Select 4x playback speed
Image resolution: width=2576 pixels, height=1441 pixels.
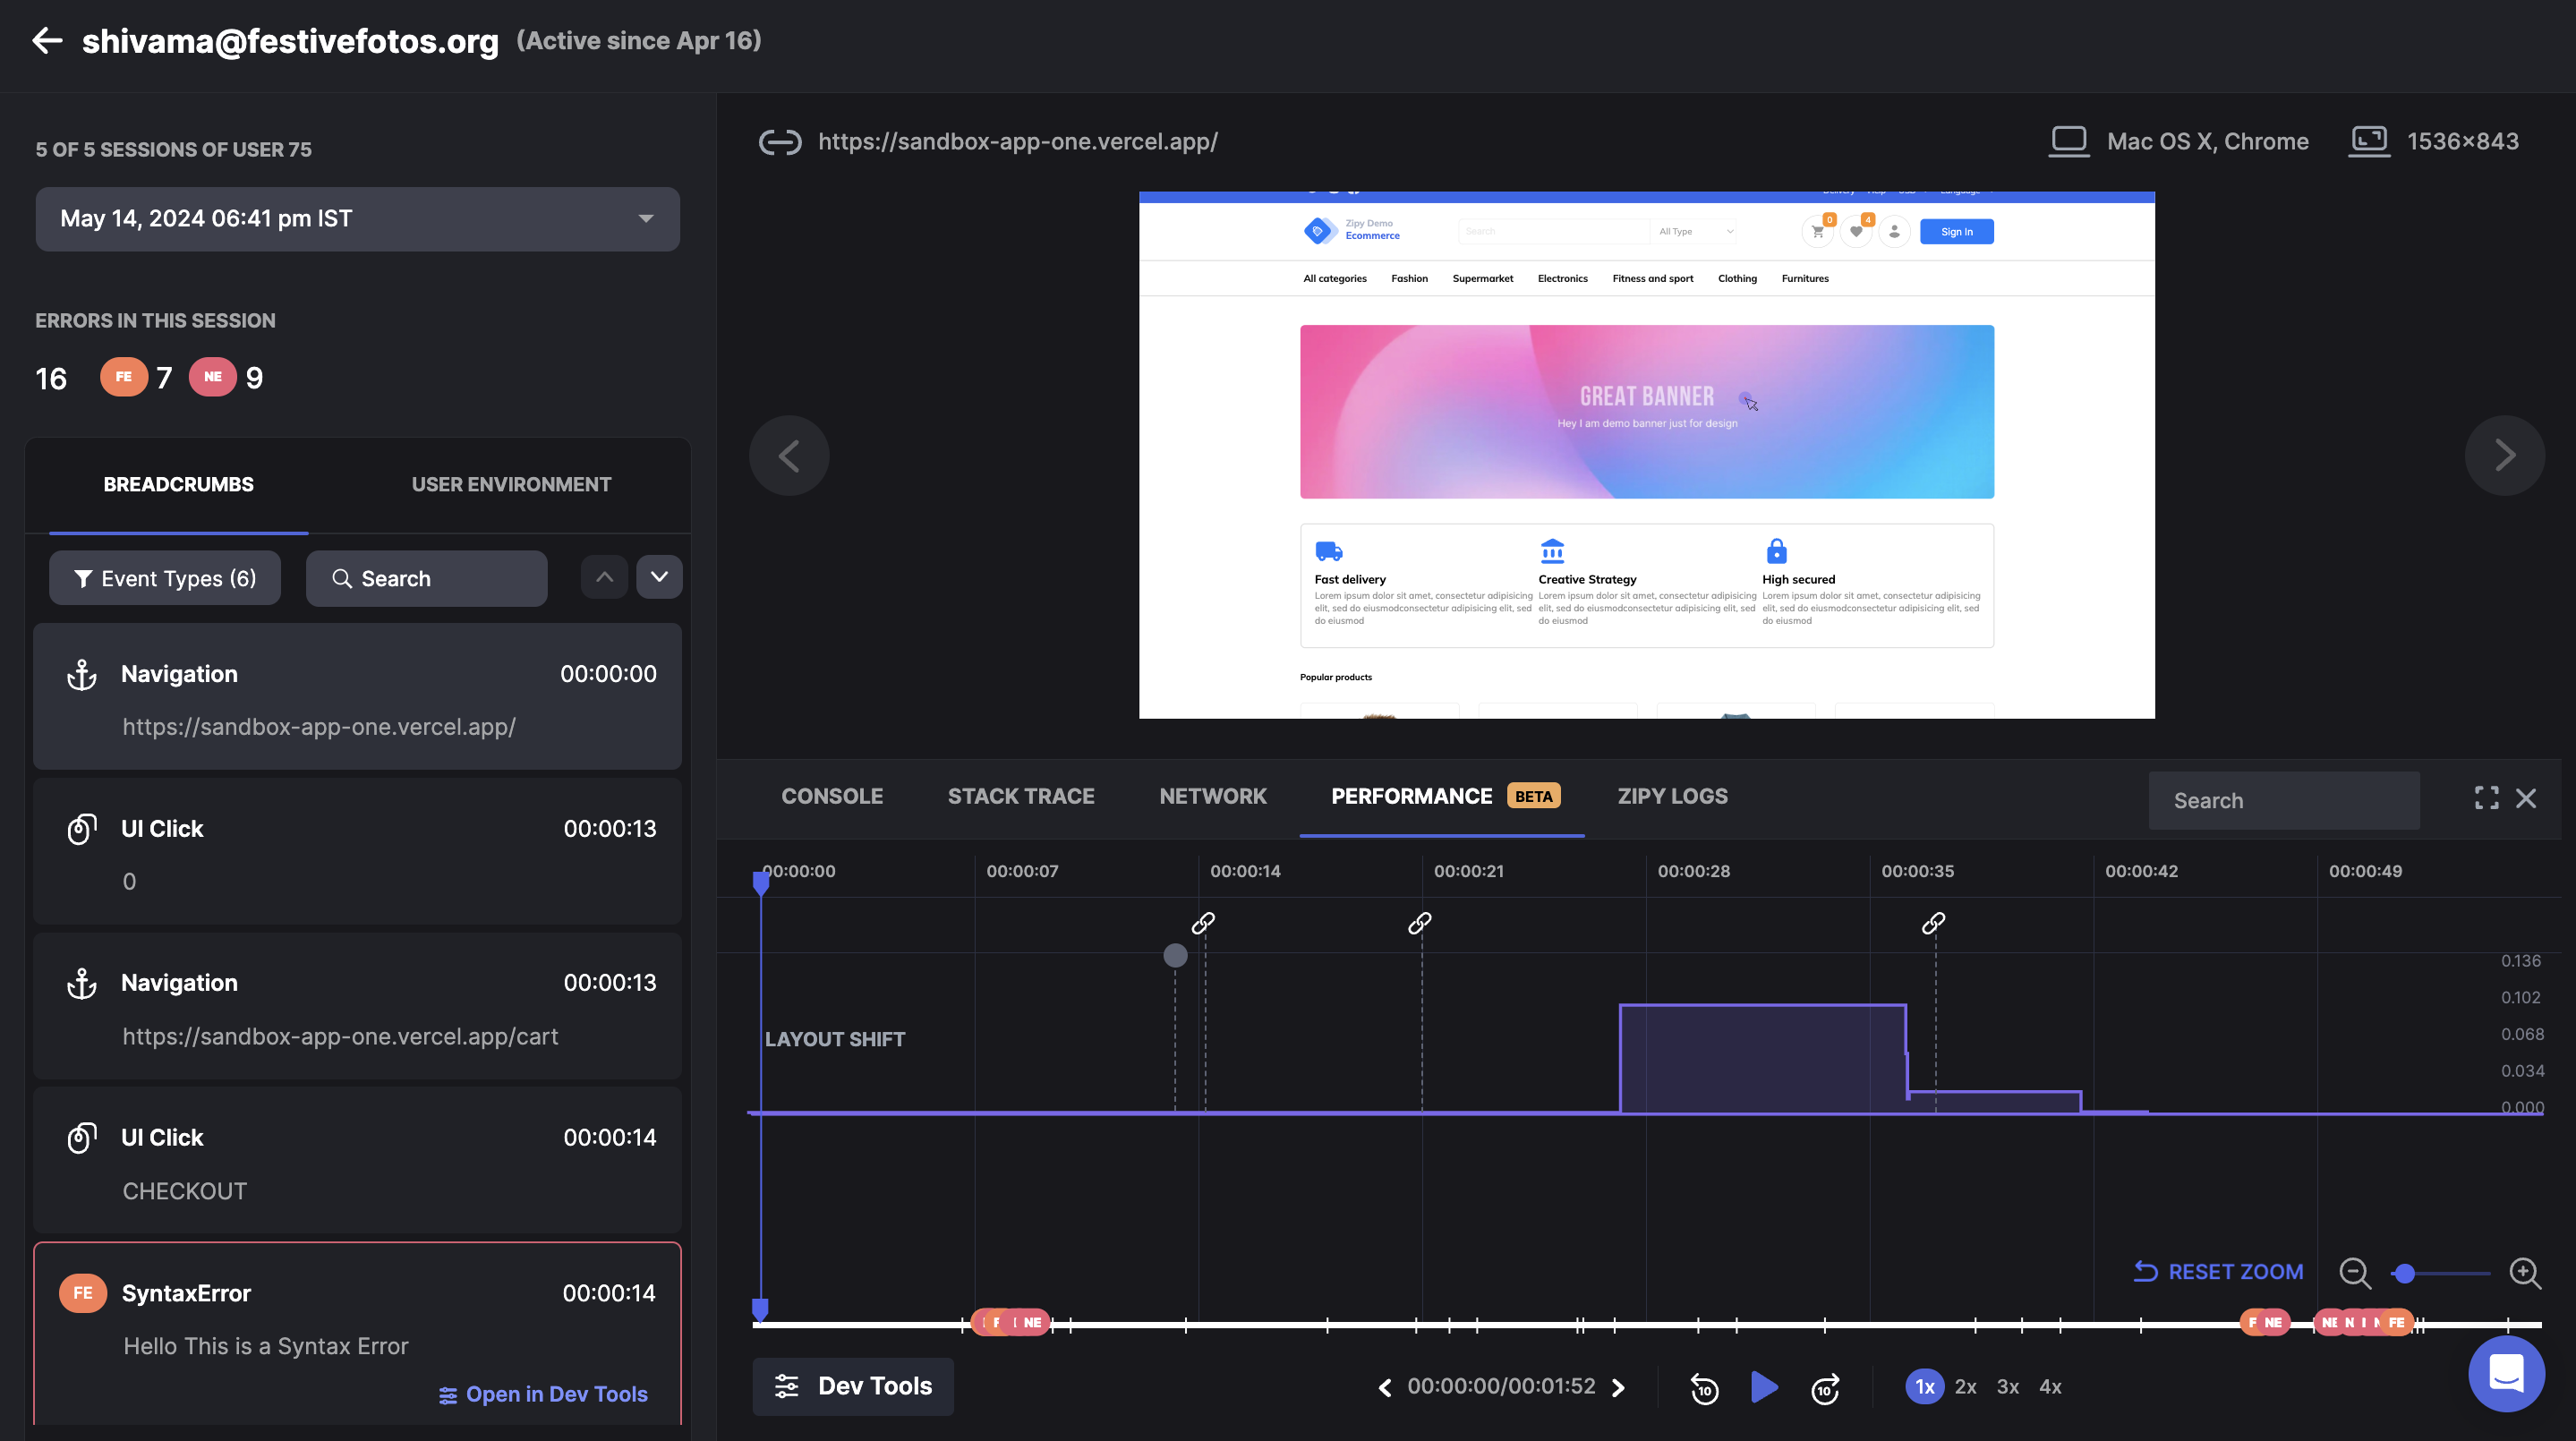tap(2050, 1387)
